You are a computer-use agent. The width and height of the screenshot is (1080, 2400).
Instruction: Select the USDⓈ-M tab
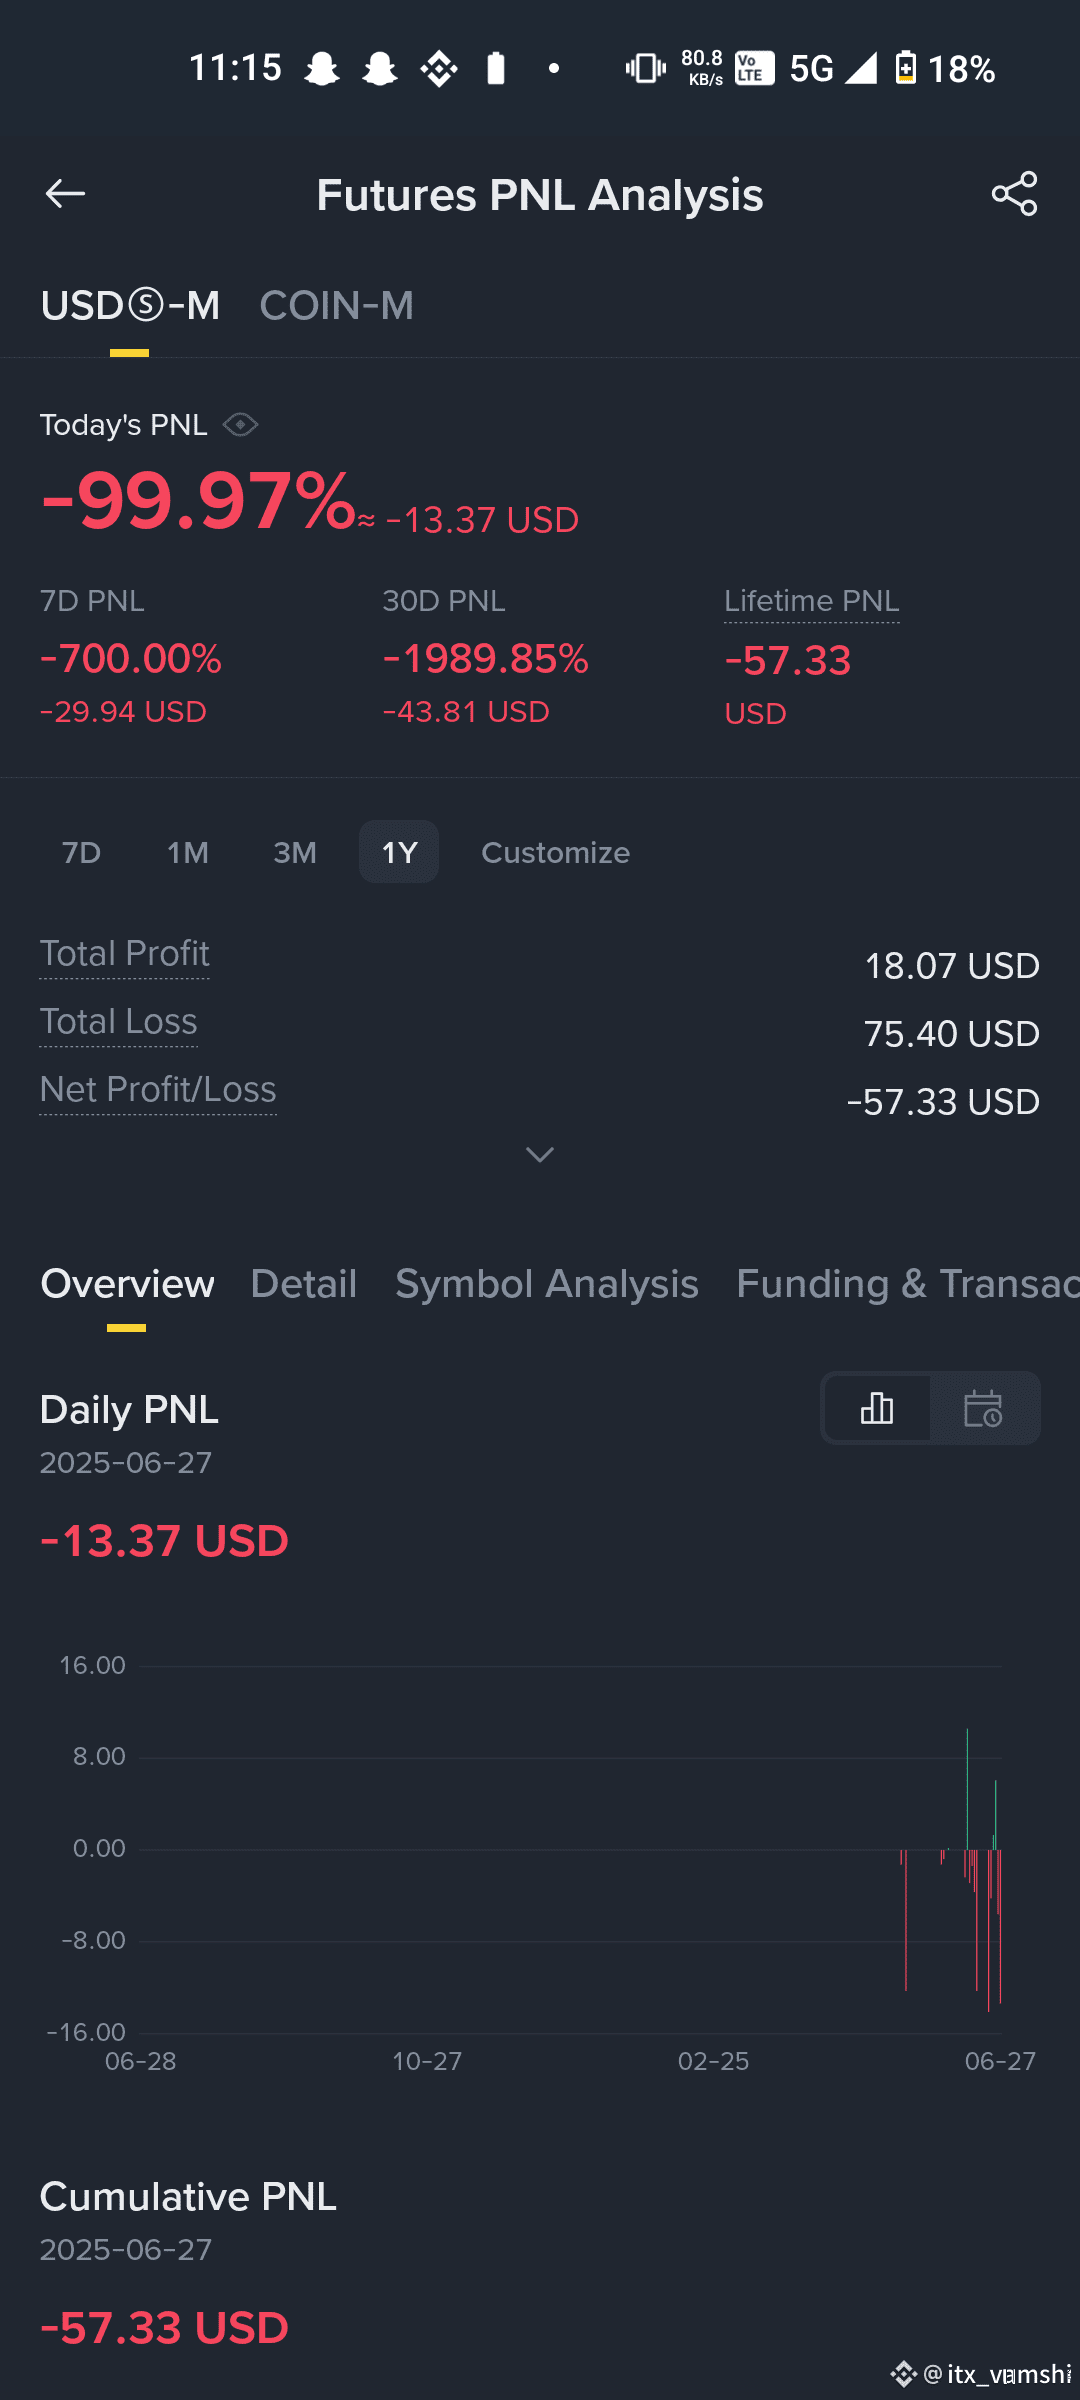coord(130,306)
